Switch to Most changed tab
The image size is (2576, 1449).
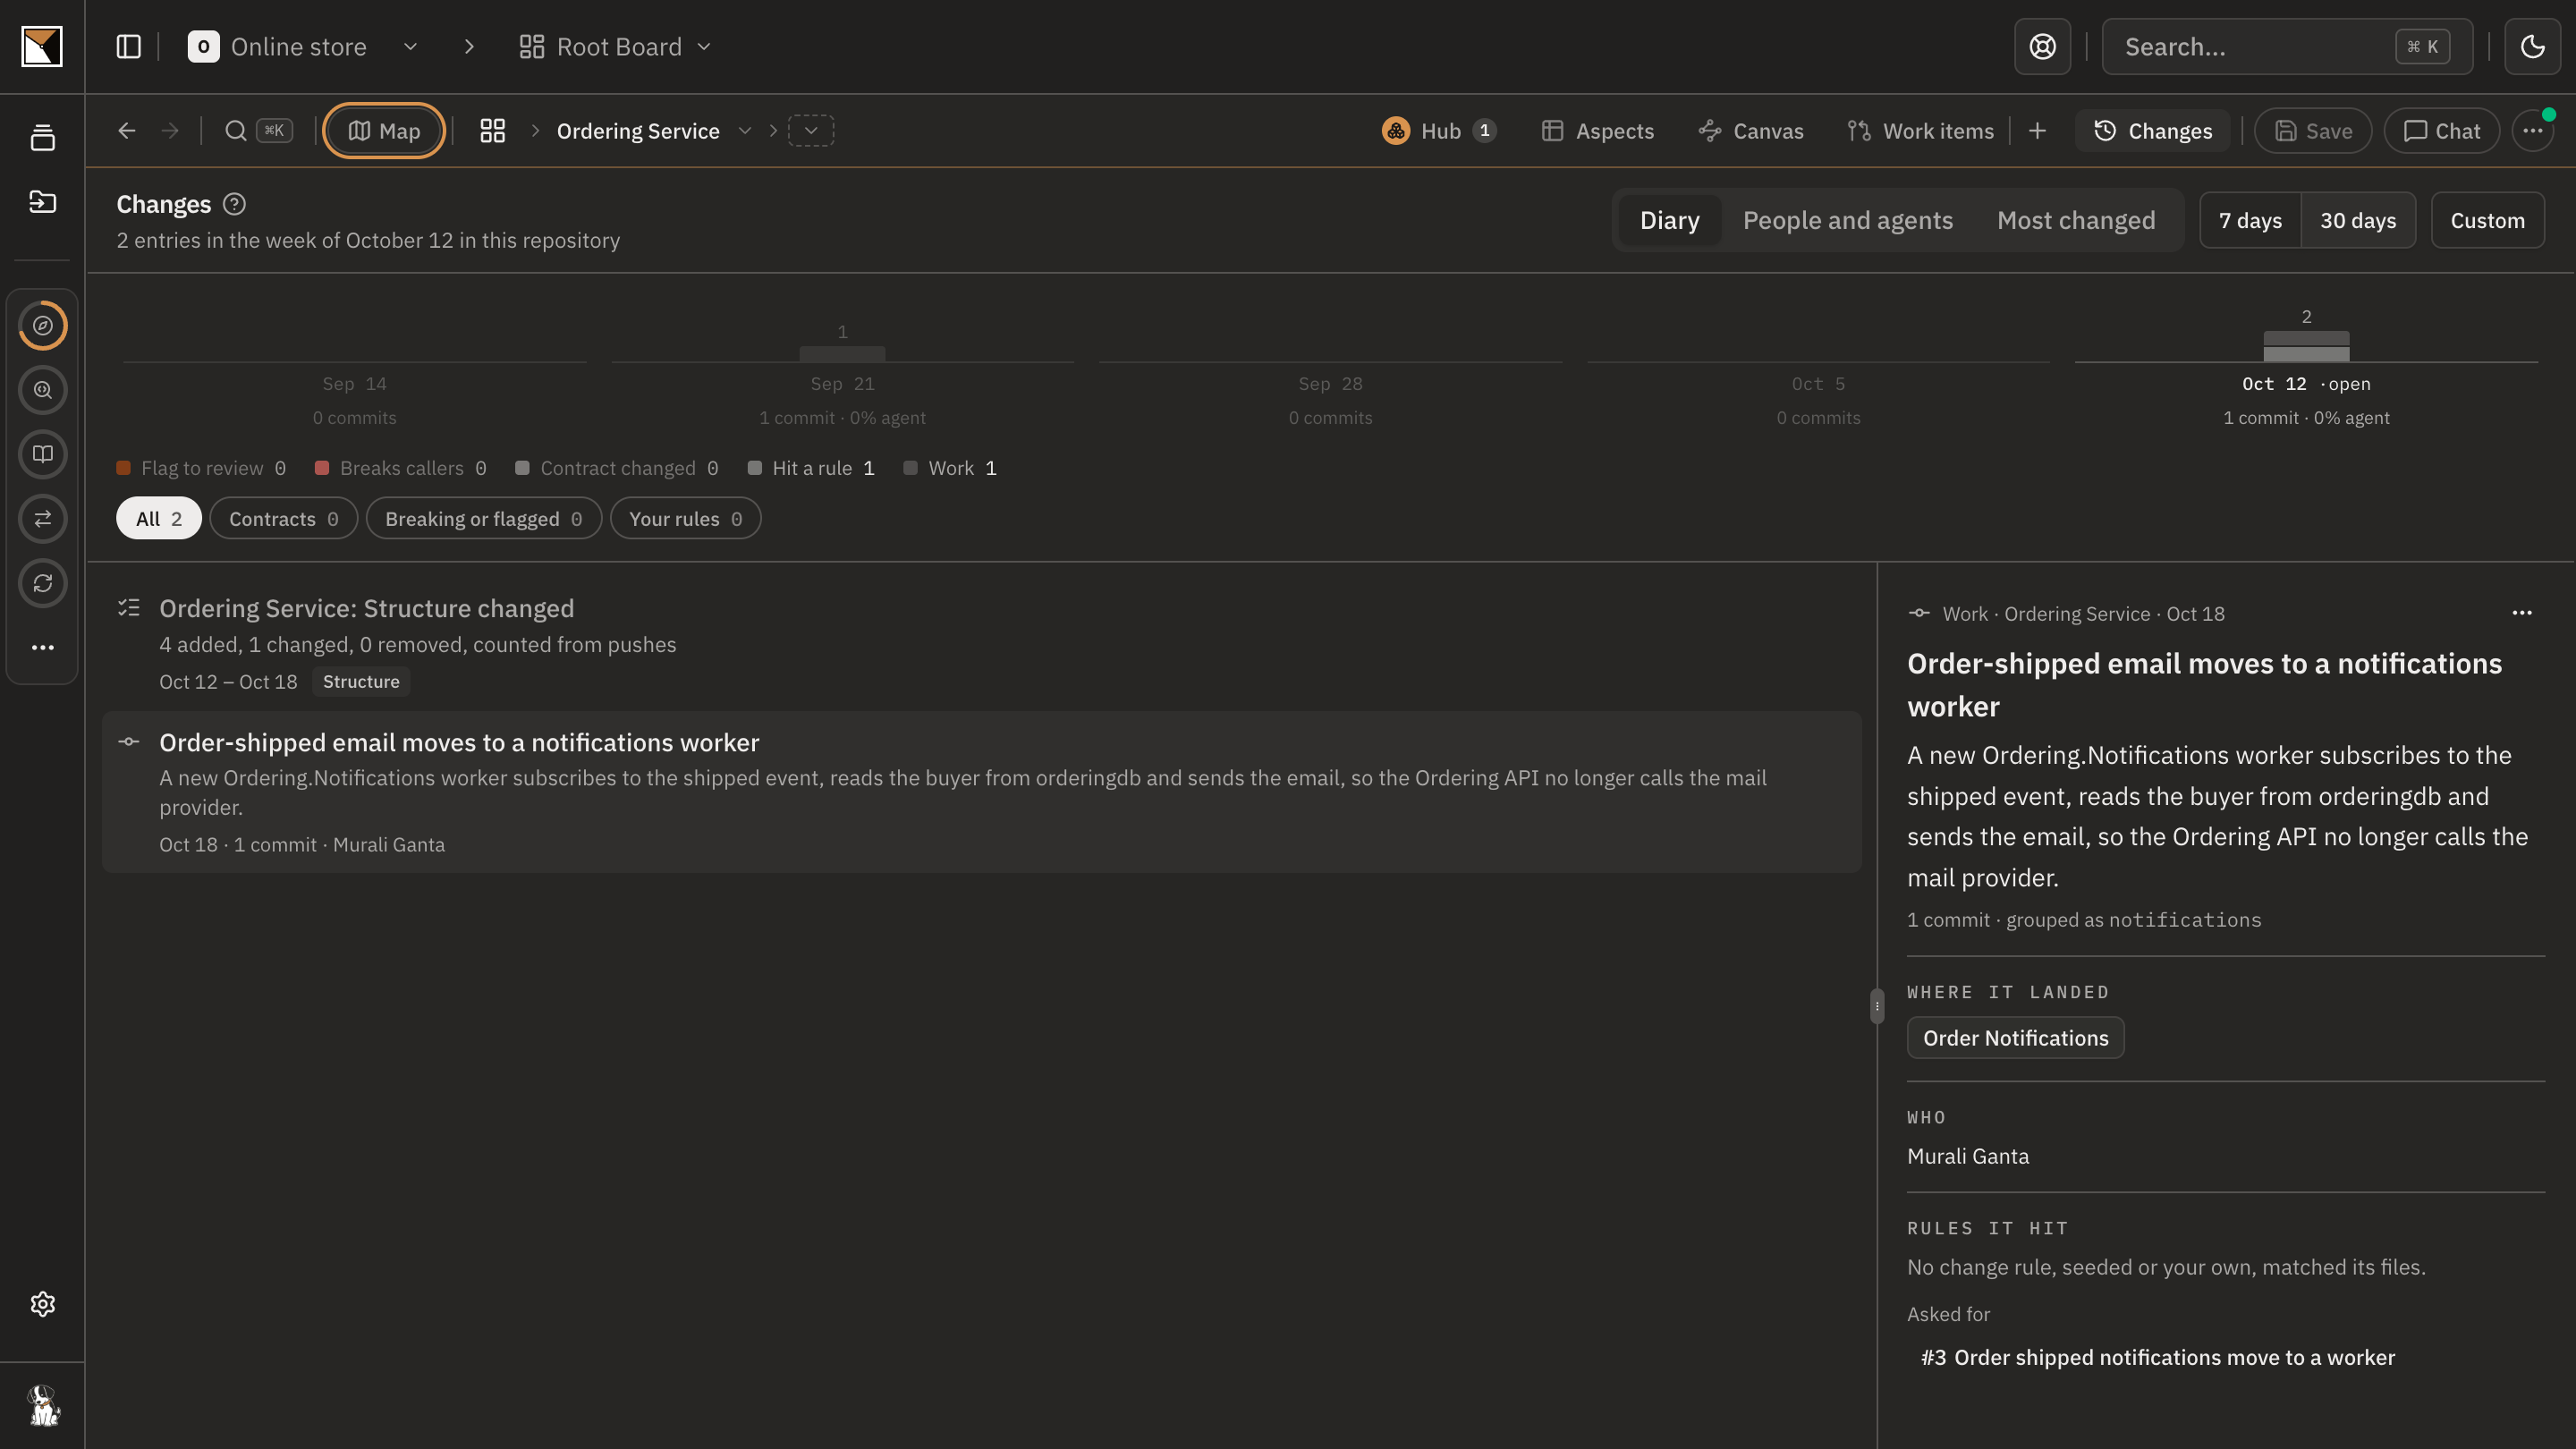[x=2076, y=220]
